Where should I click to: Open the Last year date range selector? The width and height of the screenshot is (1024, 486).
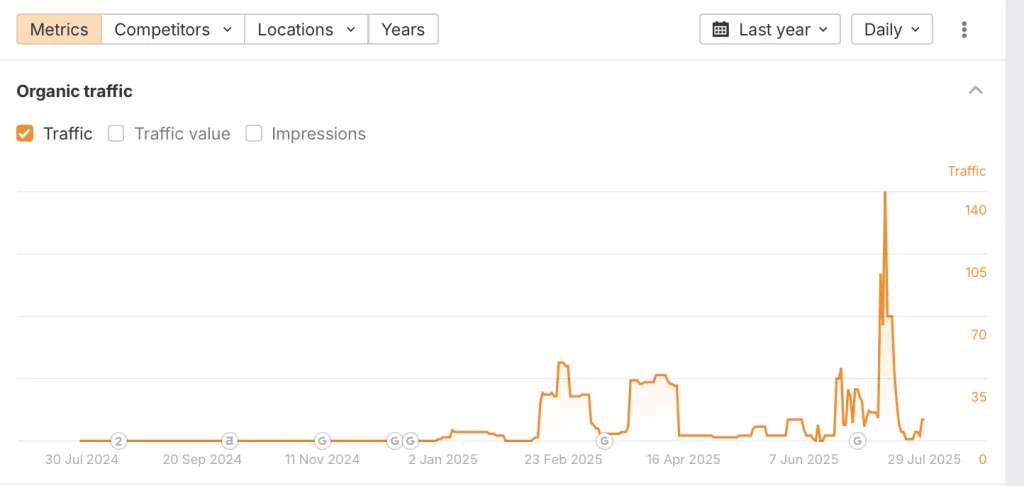coord(769,29)
